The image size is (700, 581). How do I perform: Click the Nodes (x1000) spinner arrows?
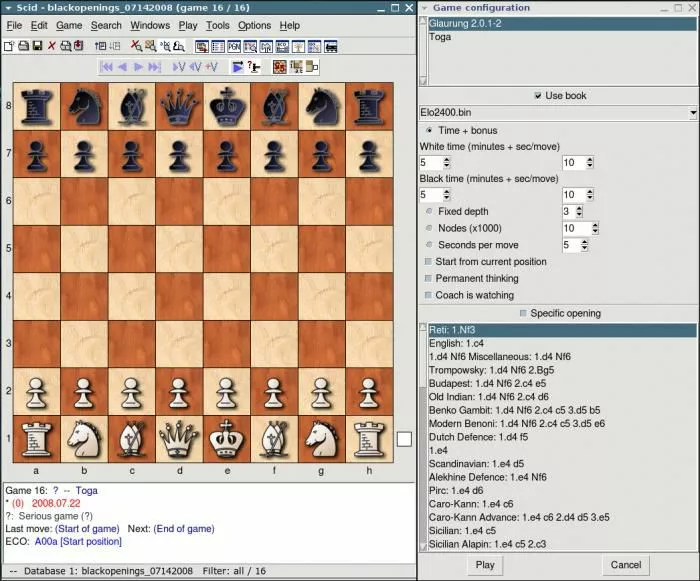[x=596, y=228]
